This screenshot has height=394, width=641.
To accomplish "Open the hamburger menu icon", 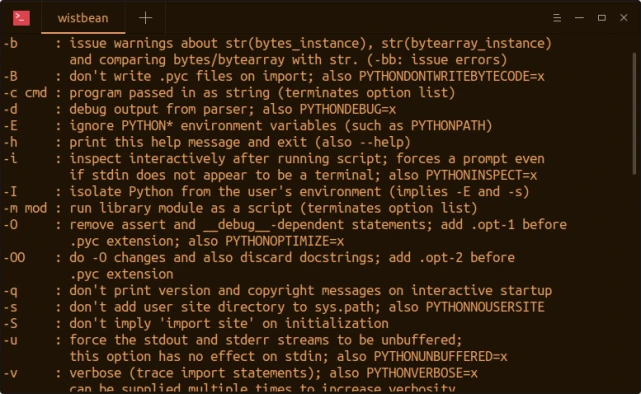I will (557, 18).
